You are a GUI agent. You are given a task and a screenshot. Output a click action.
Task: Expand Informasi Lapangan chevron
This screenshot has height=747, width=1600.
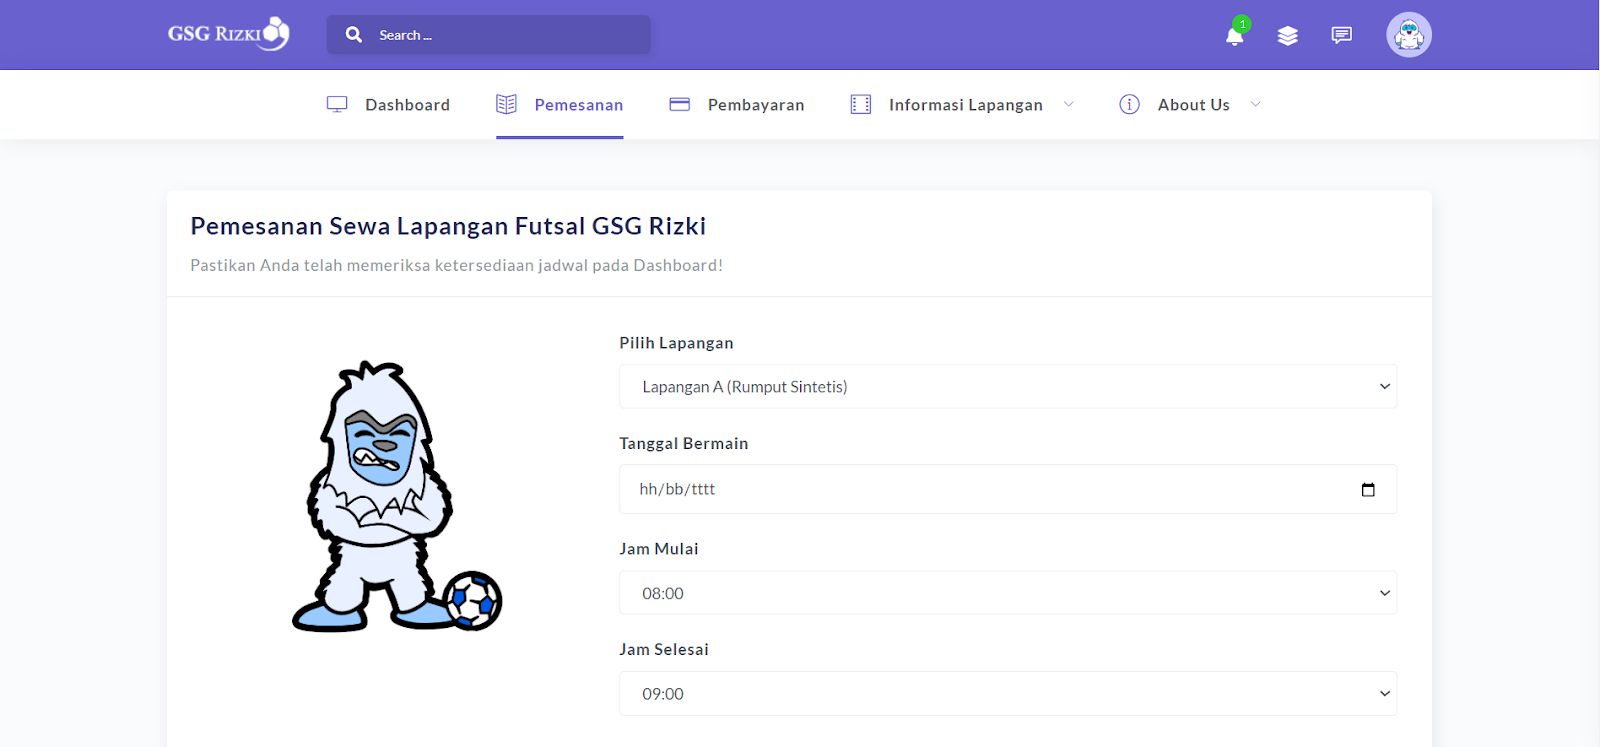point(1068,104)
